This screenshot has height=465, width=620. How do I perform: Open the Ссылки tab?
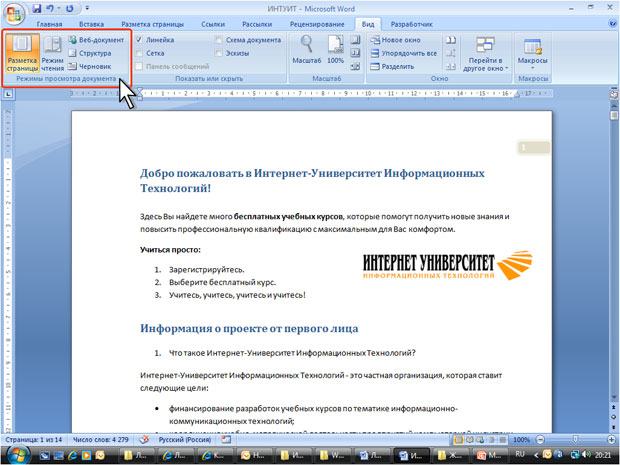[x=213, y=24]
